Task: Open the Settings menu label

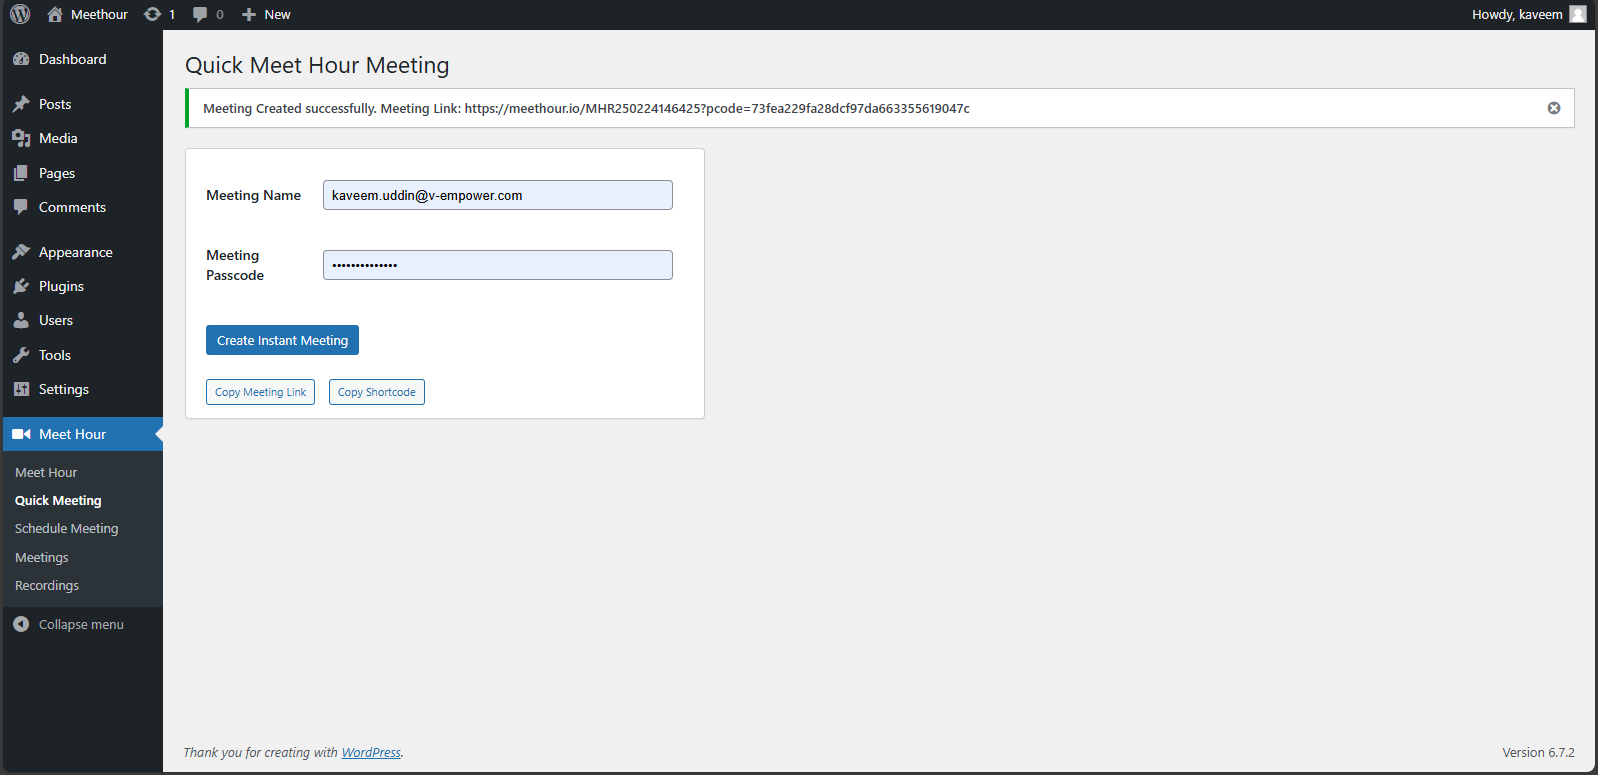Action: click(x=64, y=389)
